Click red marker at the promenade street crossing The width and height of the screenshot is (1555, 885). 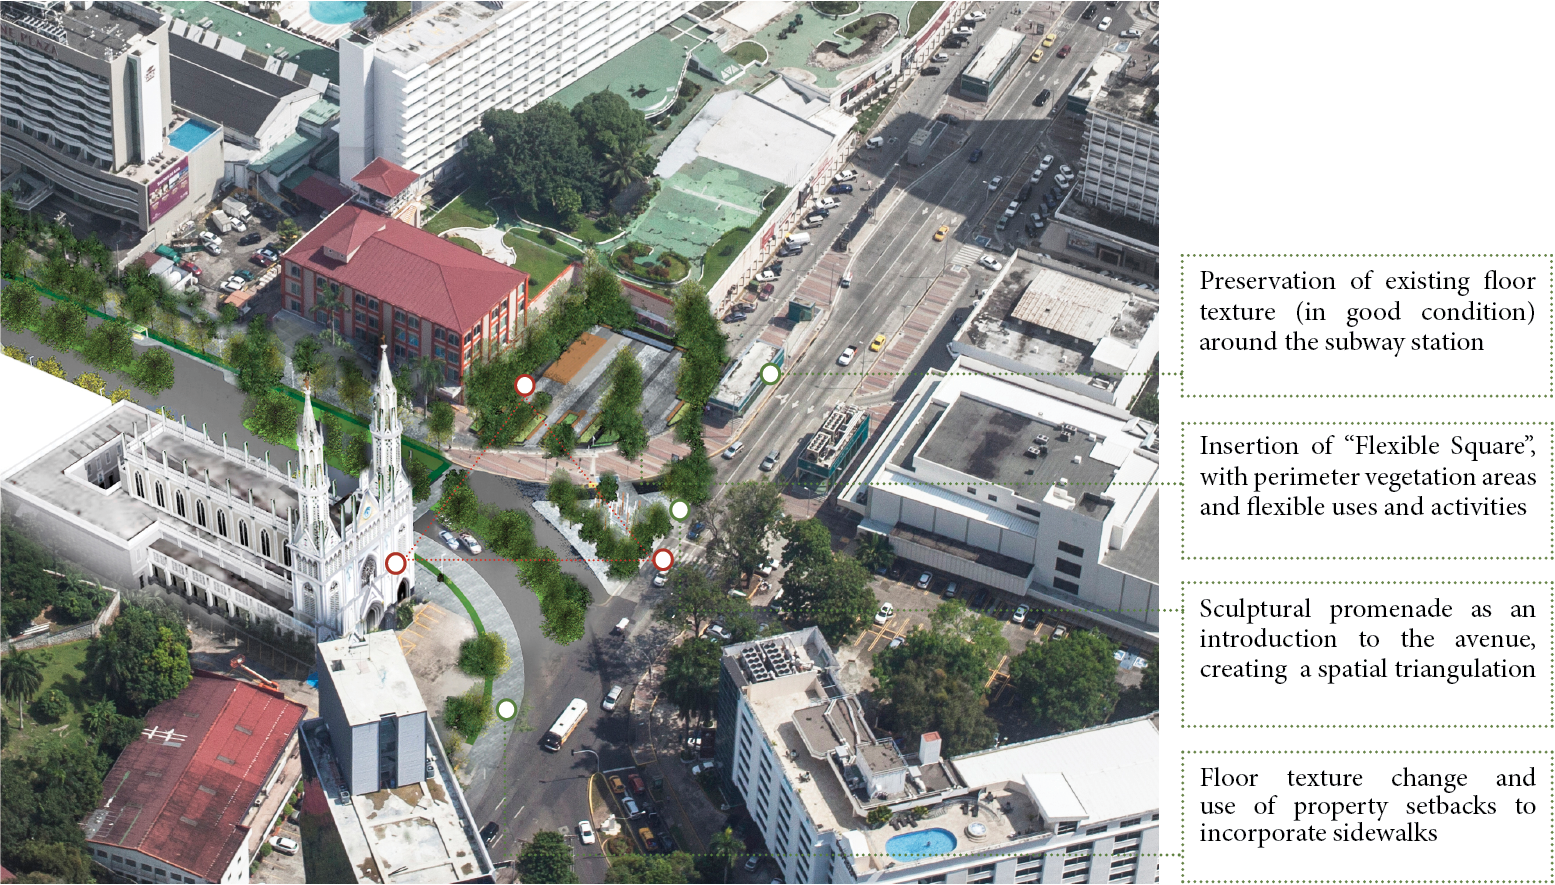tap(662, 559)
